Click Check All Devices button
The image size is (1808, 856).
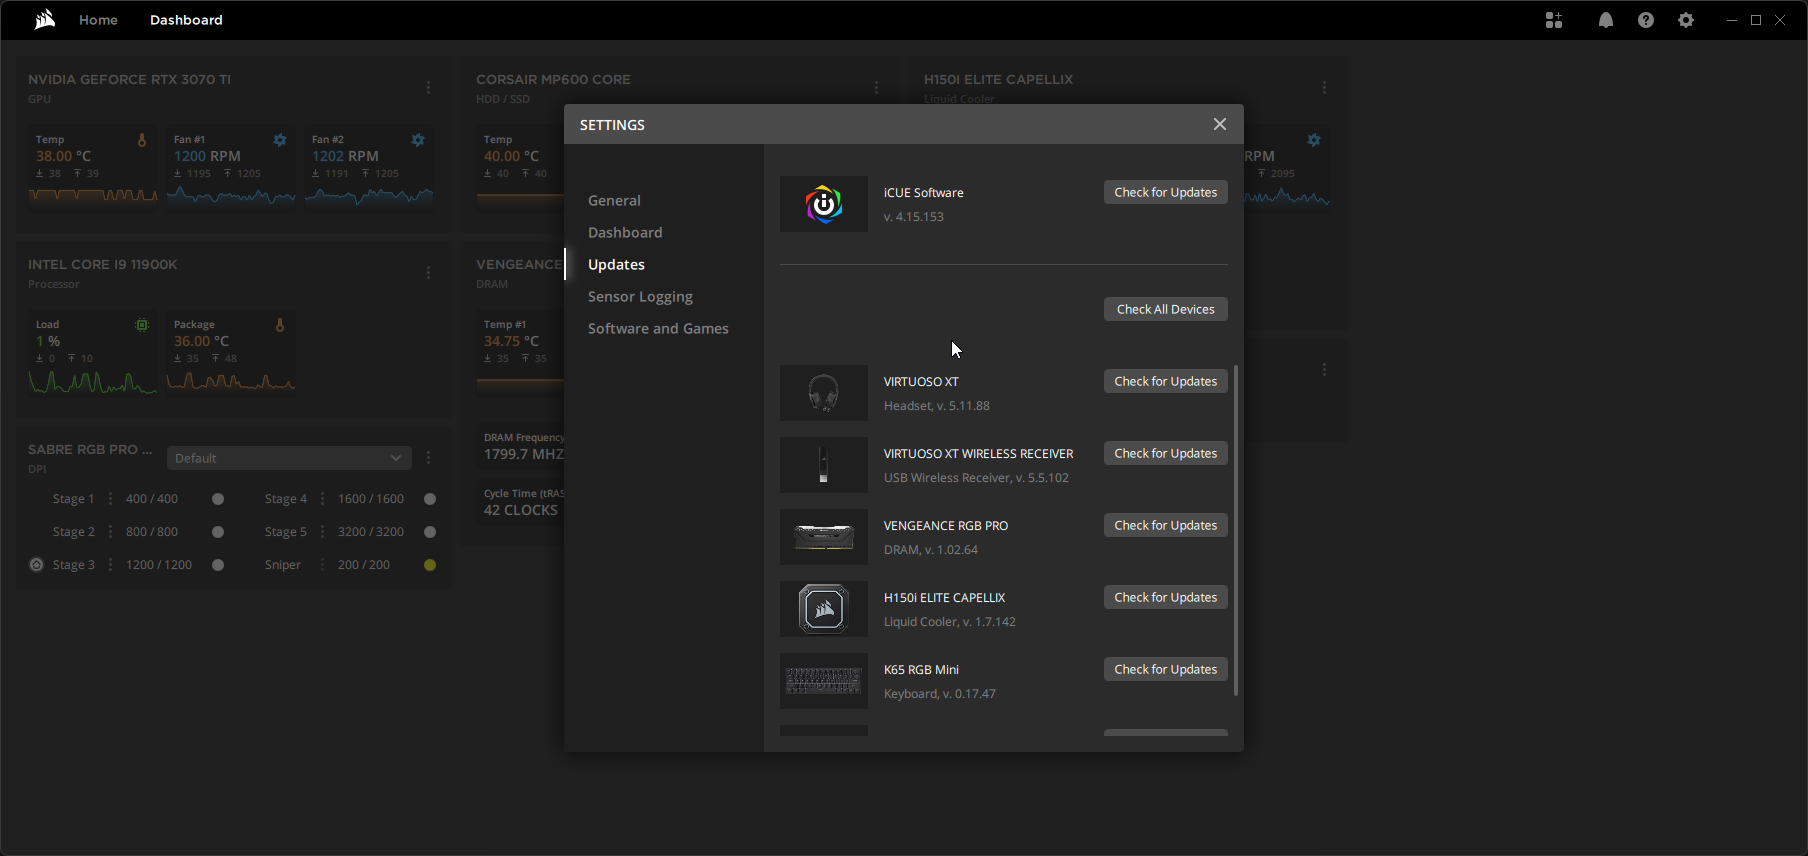pyautogui.click(x=1165, y=310)
